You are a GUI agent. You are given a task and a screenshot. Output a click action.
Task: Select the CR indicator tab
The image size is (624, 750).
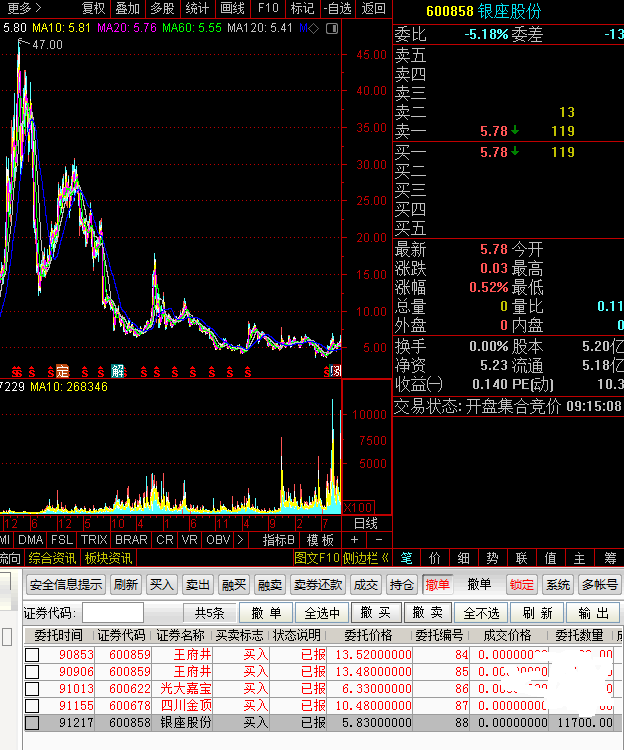(x=165, y=540)
